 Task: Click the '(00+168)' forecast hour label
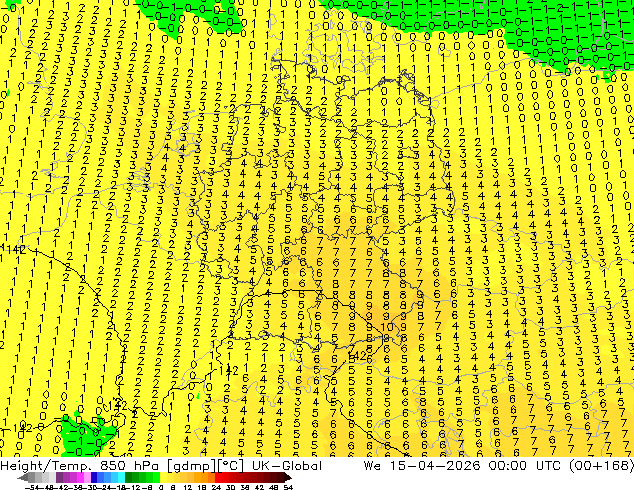pos(601,466)
